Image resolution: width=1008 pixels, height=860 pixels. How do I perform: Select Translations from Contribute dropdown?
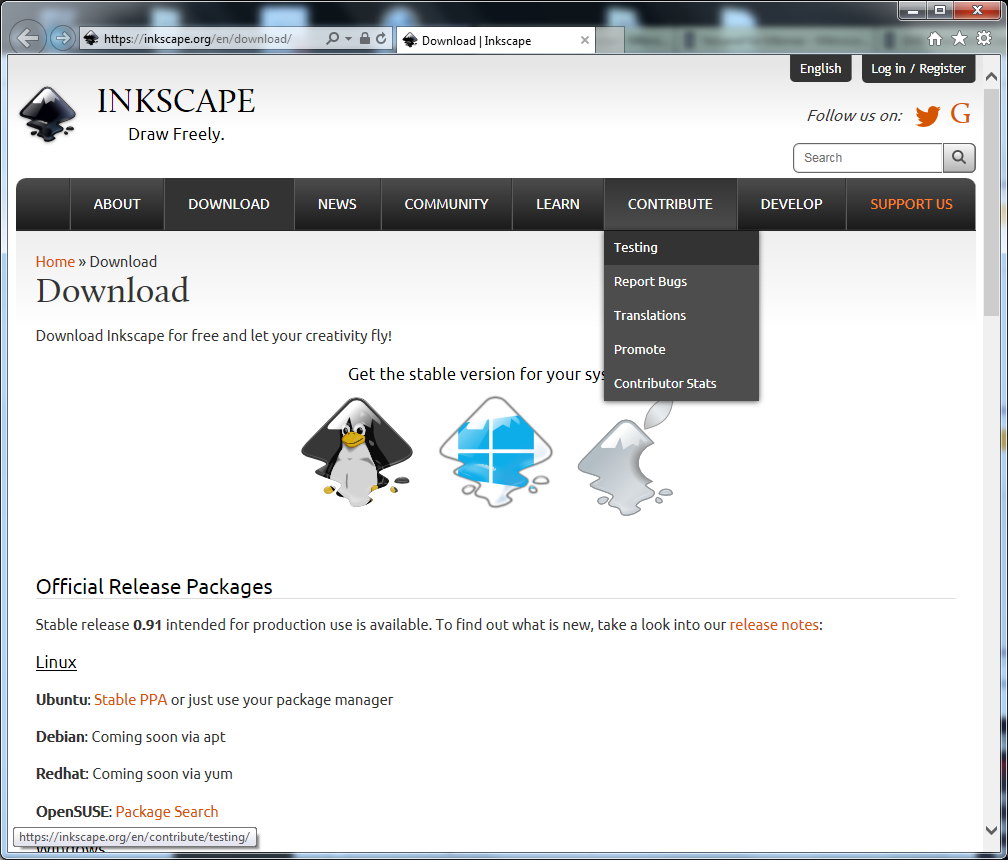pos(681,316)
